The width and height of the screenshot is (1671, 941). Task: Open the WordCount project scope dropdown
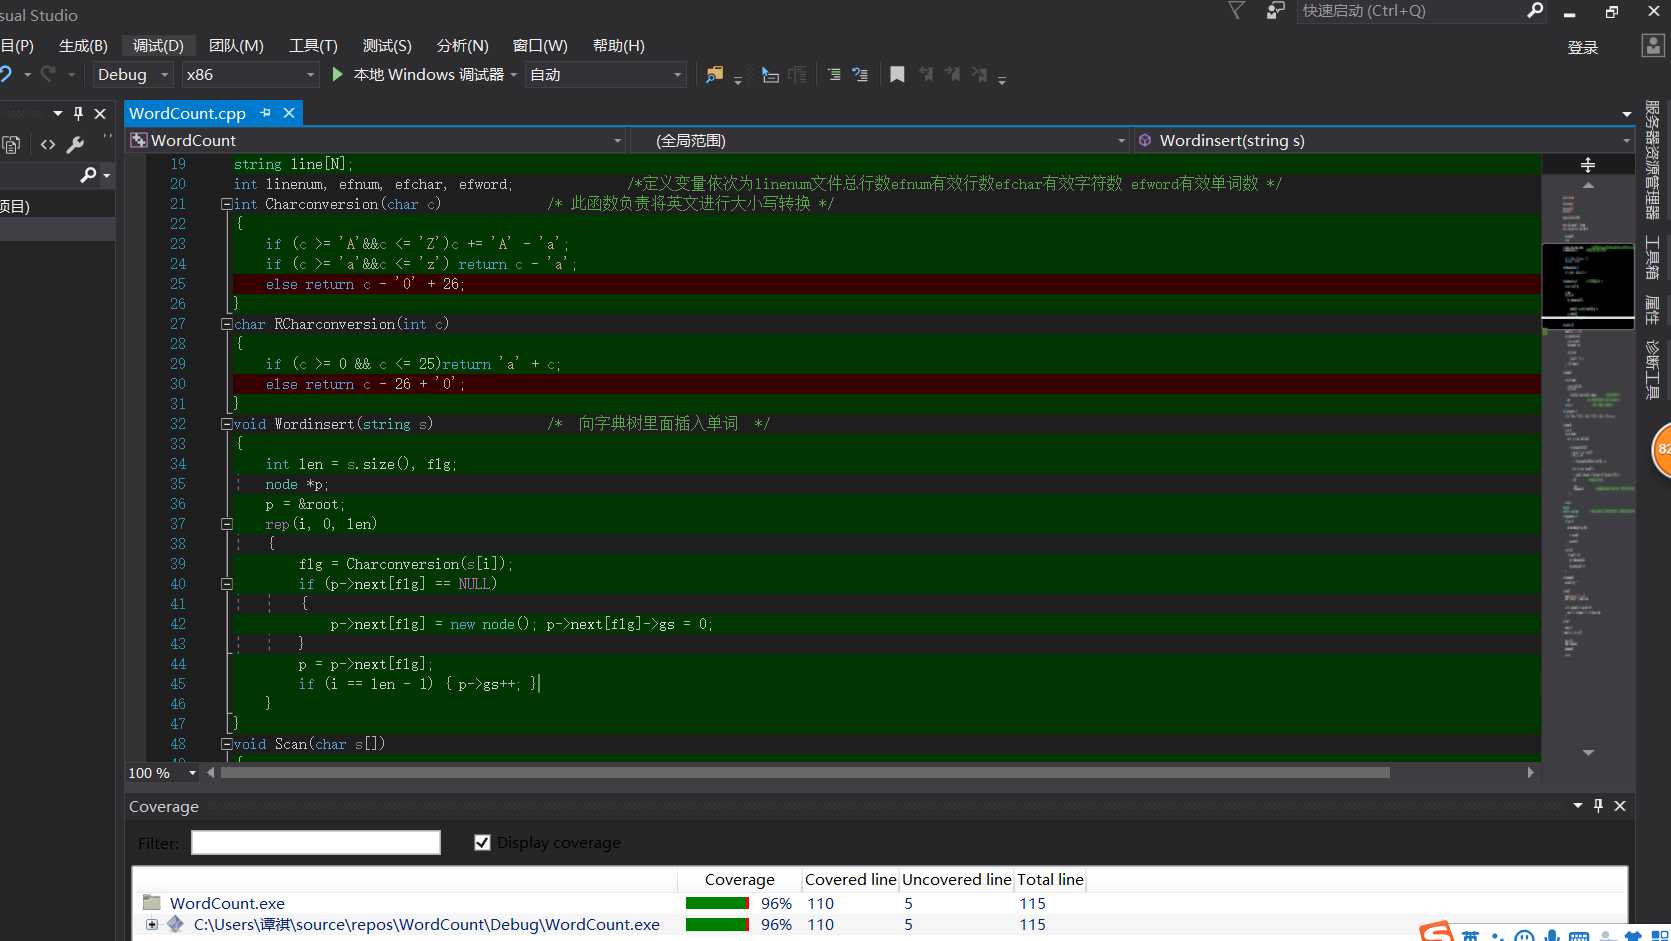(376, 141)
